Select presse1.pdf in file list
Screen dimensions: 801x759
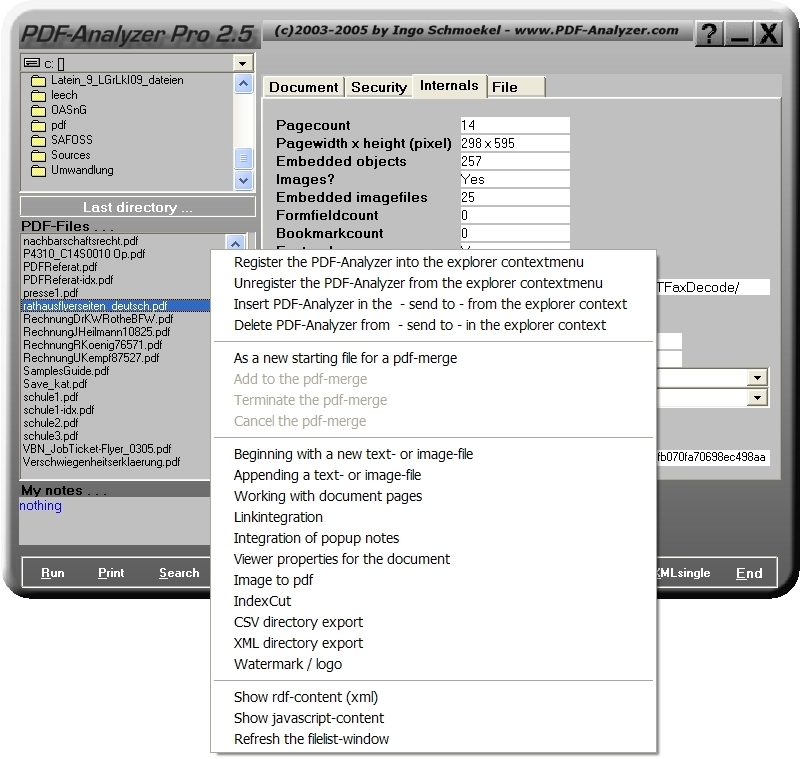pyautogui.click(x=51, y=293)
